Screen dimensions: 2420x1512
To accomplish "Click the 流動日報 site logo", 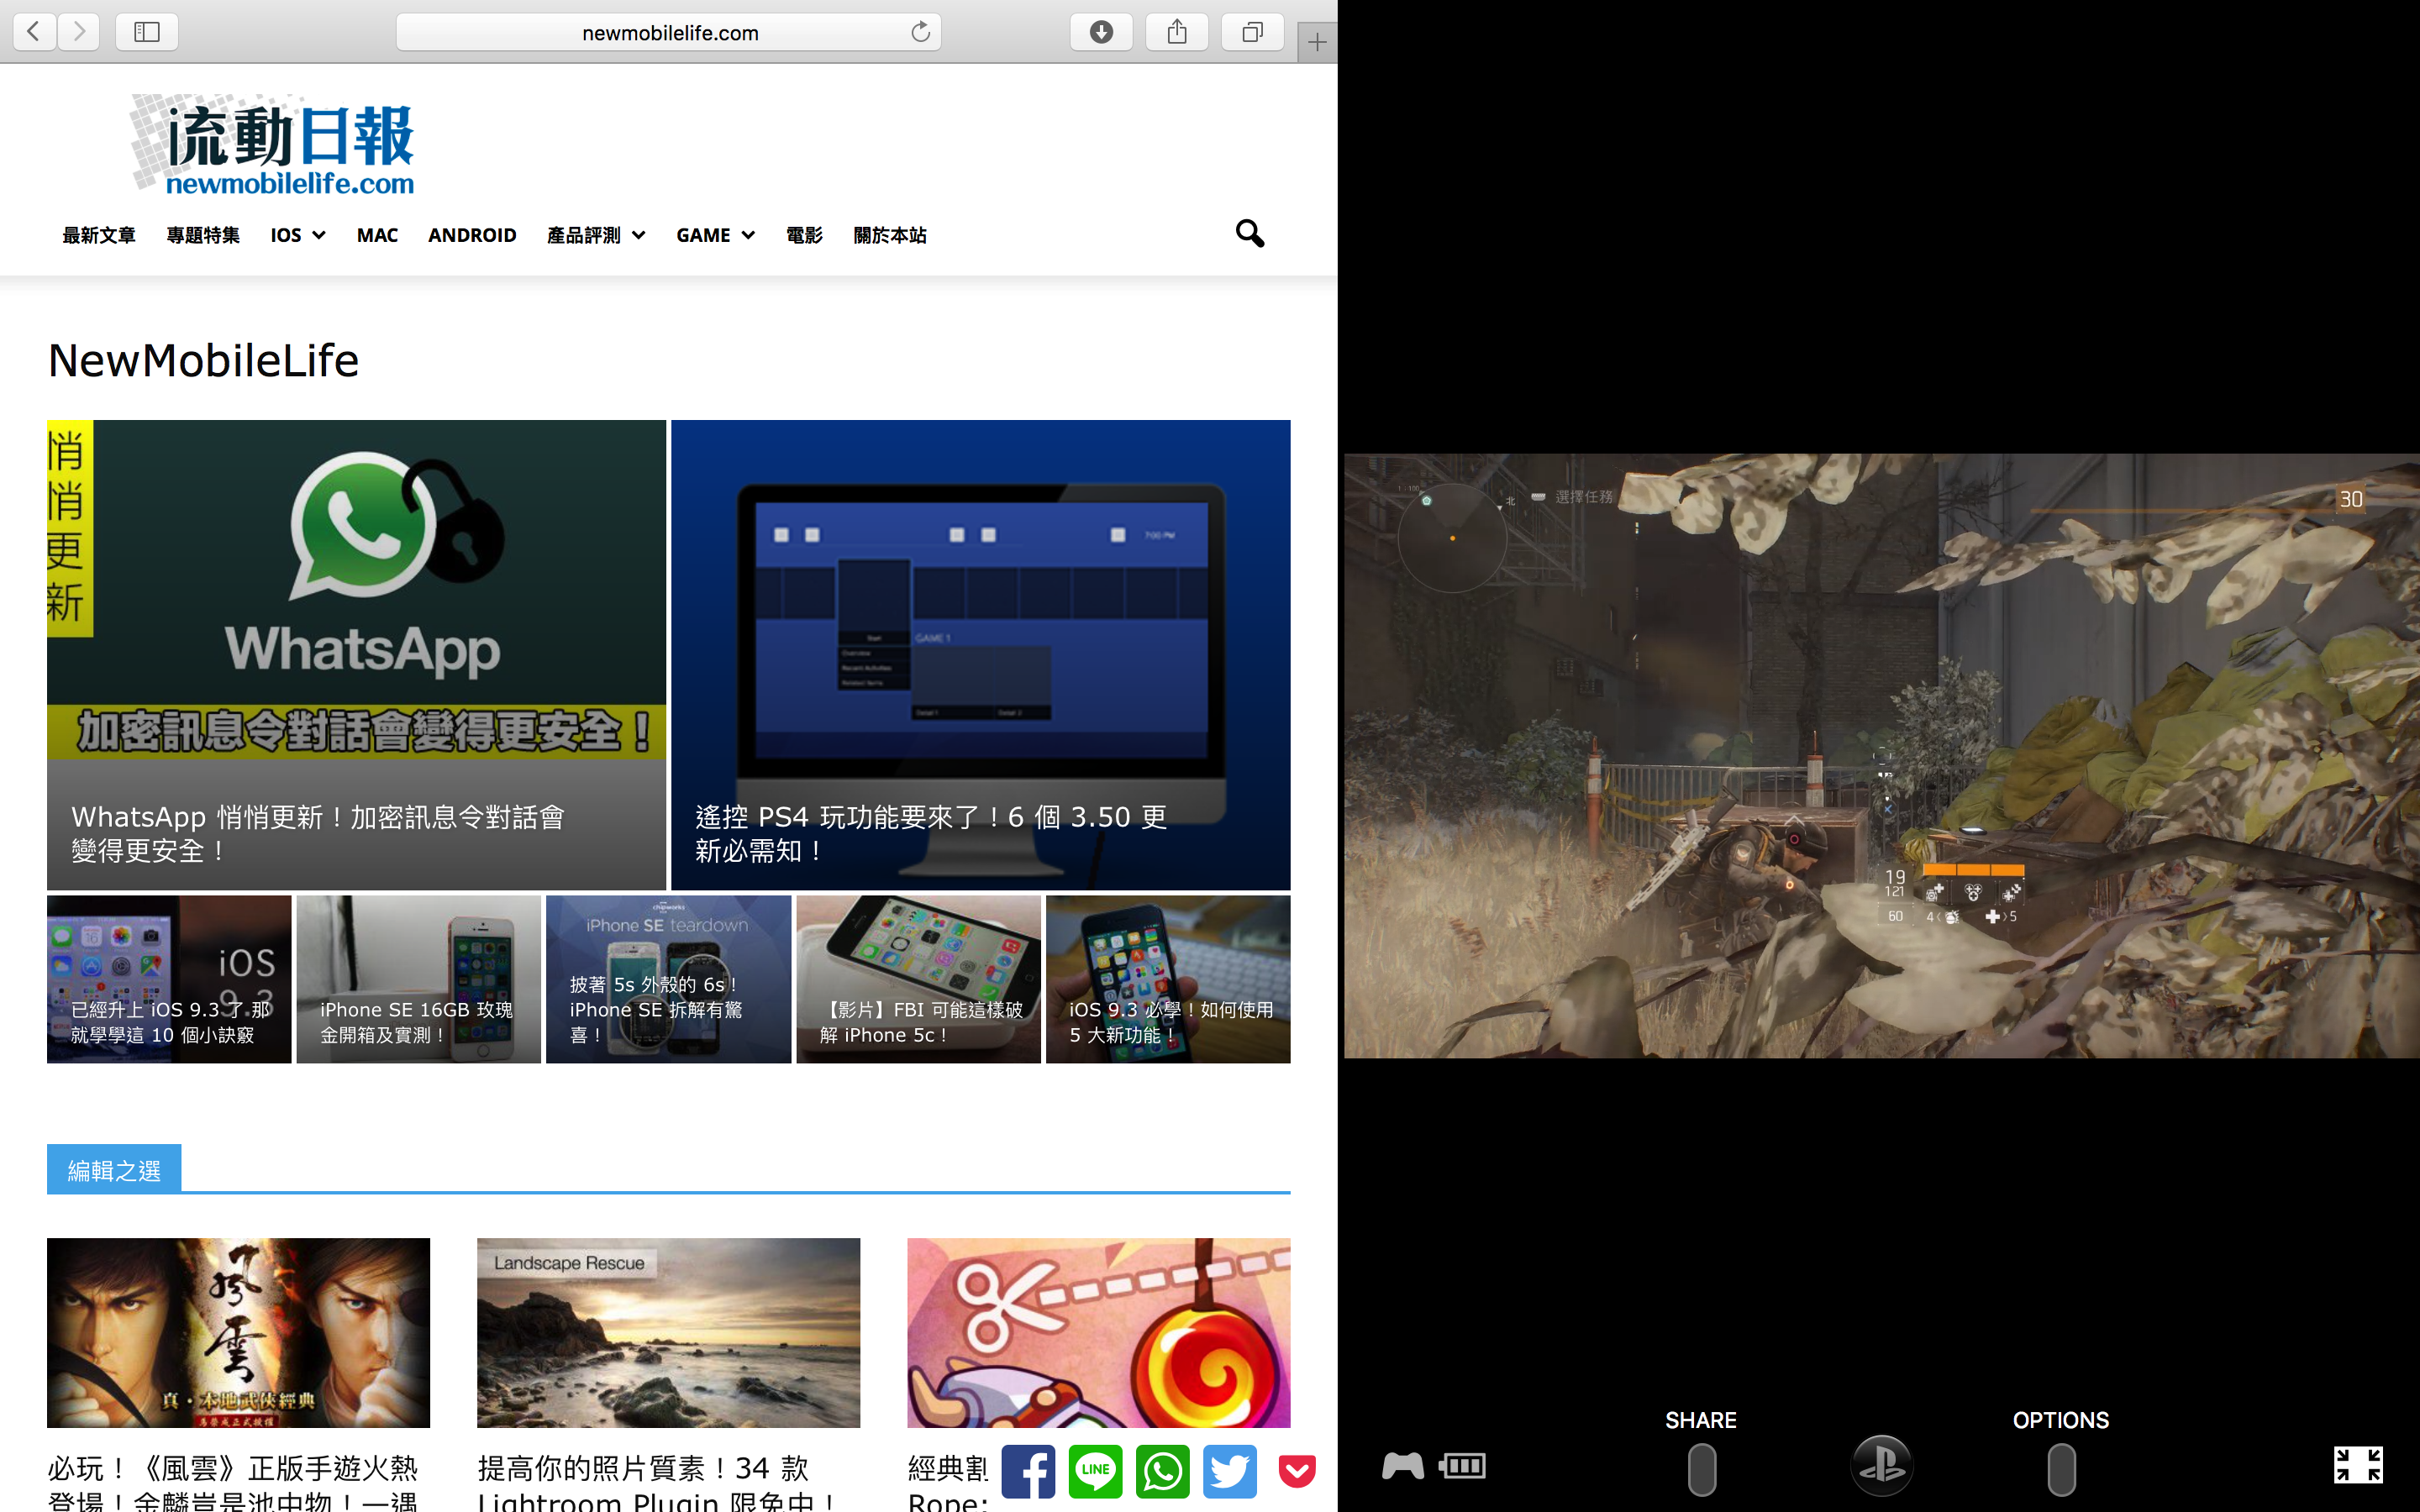I will [x=272, y=144].
